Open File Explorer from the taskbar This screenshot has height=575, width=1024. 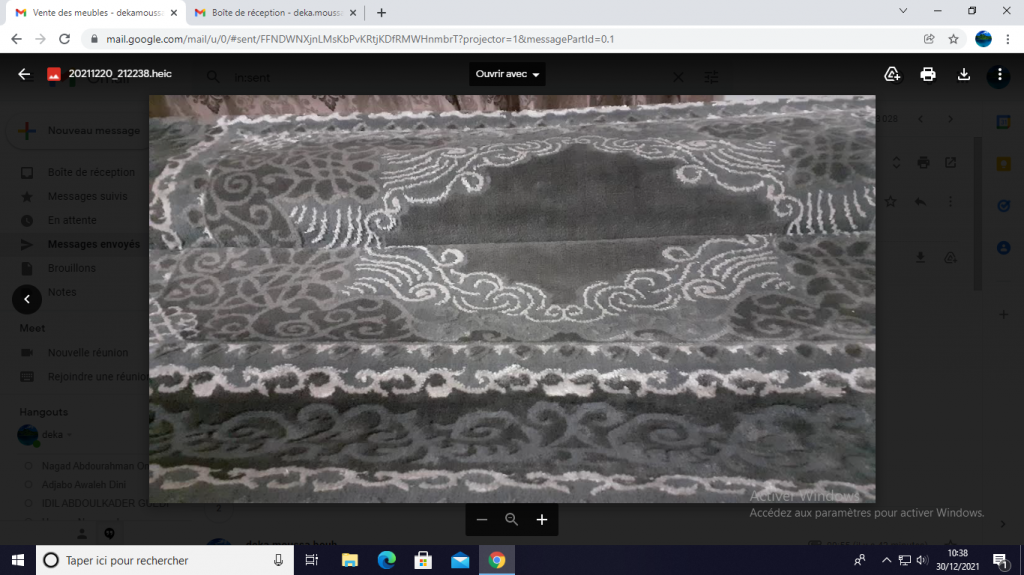tap(349, 560)
